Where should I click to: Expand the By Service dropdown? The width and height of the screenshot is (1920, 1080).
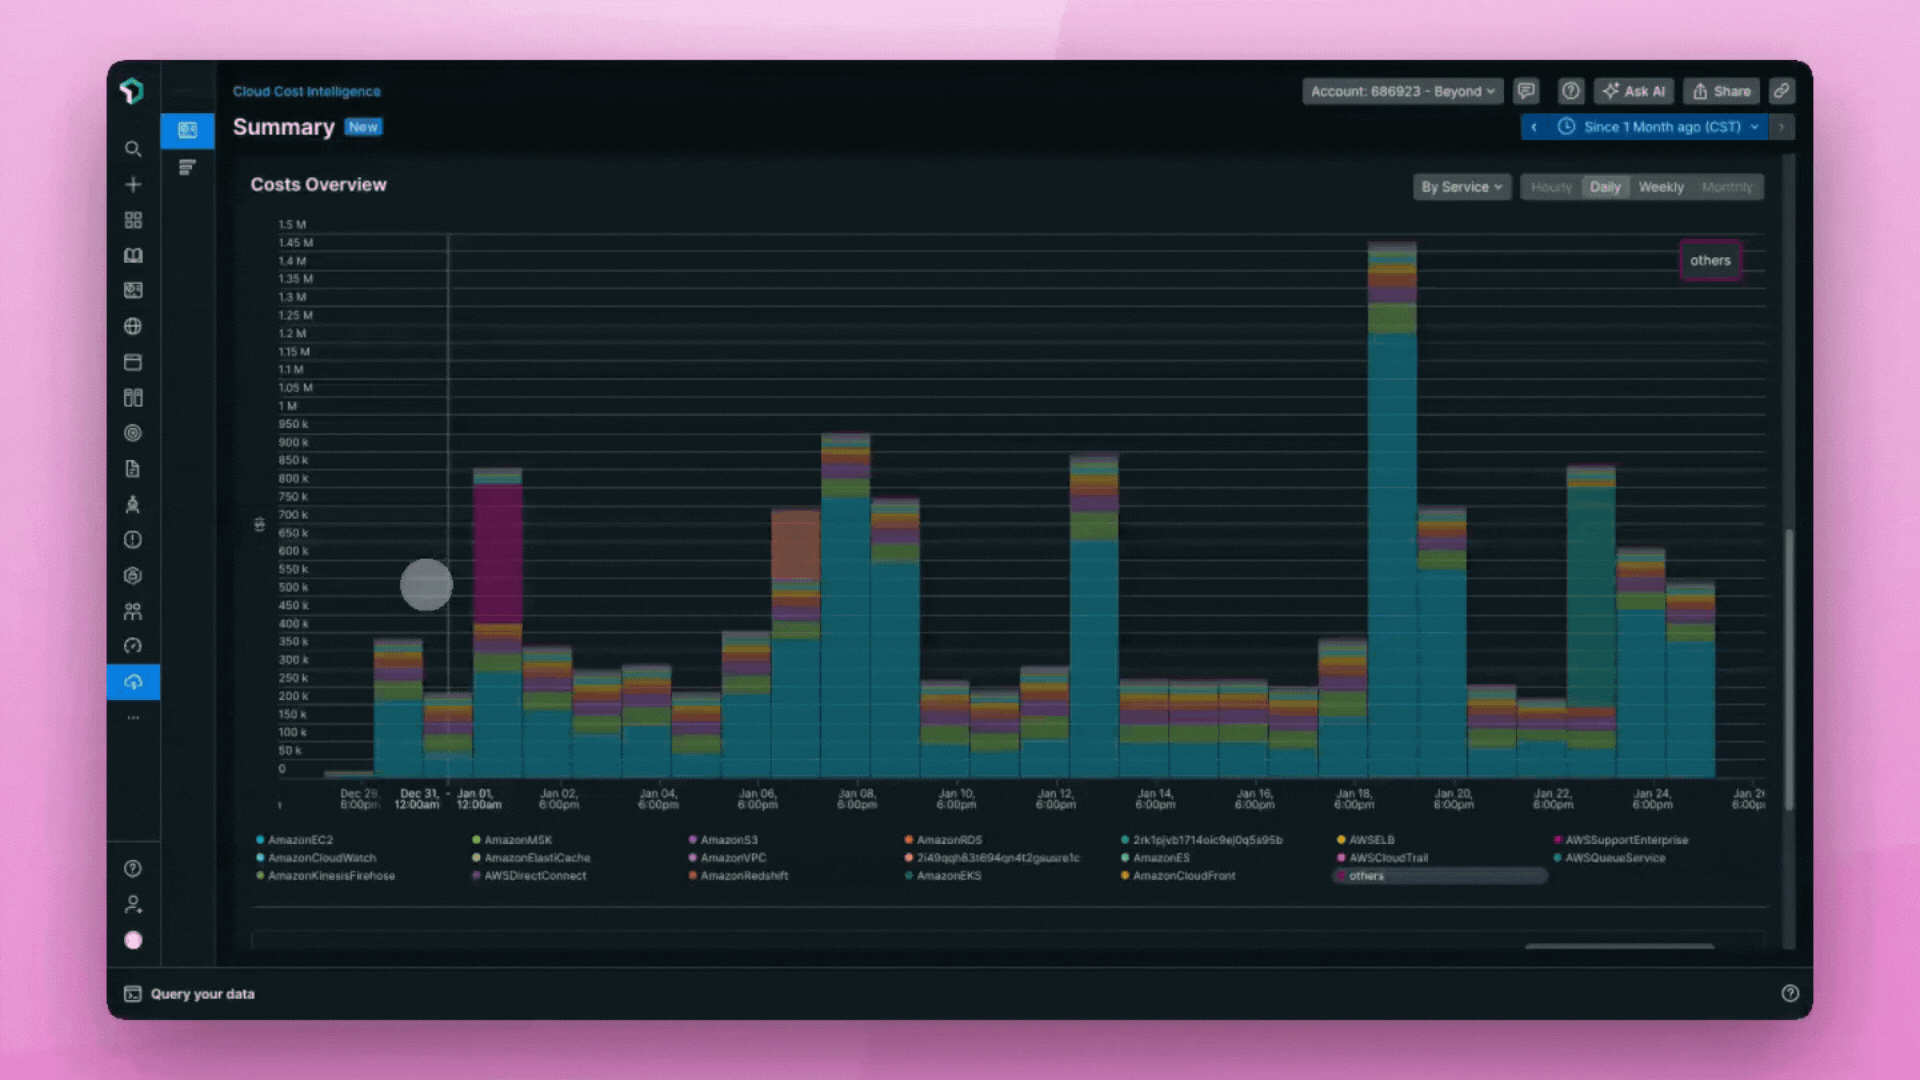click(1461, 187)
